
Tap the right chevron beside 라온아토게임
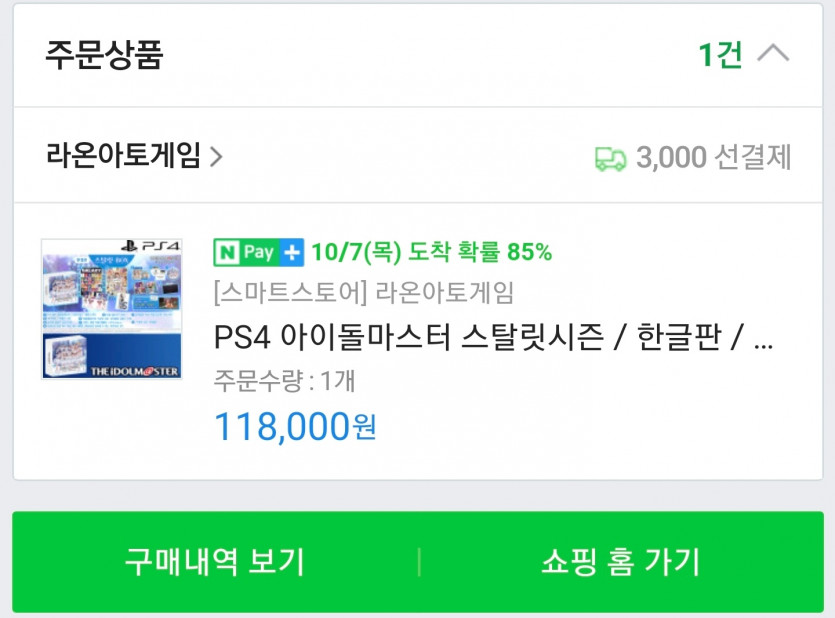click(216, 156)
